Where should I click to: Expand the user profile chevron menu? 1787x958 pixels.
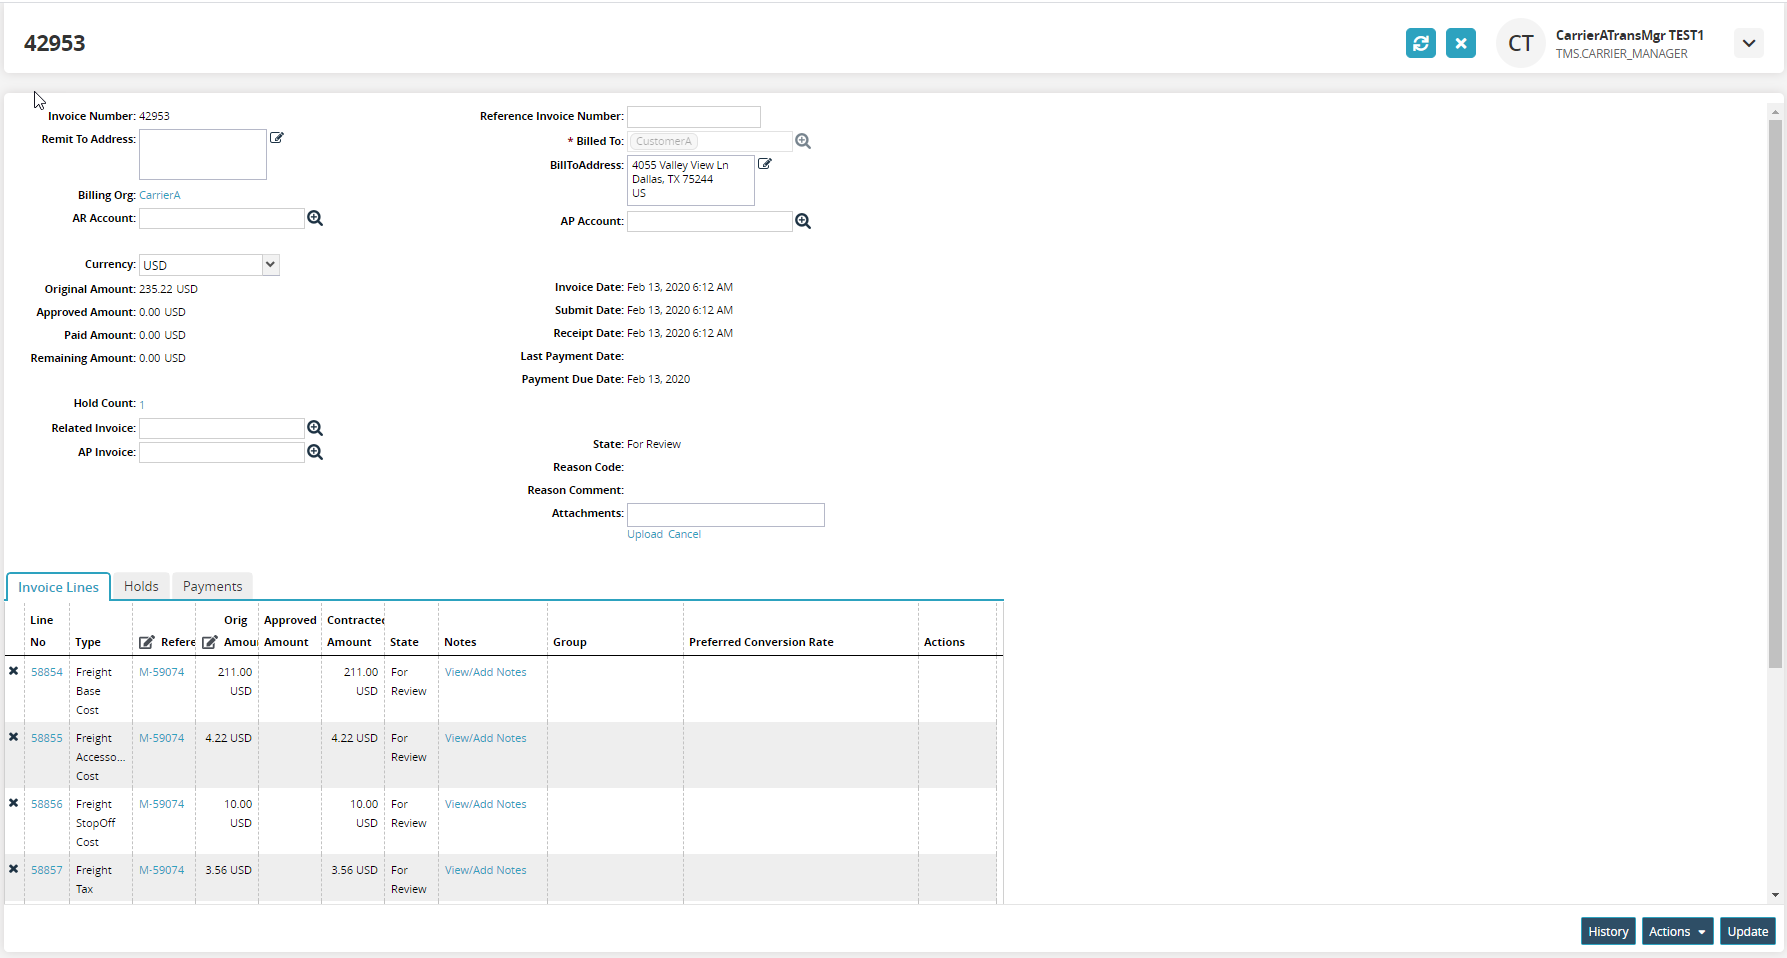click(x=1749, y=43)
